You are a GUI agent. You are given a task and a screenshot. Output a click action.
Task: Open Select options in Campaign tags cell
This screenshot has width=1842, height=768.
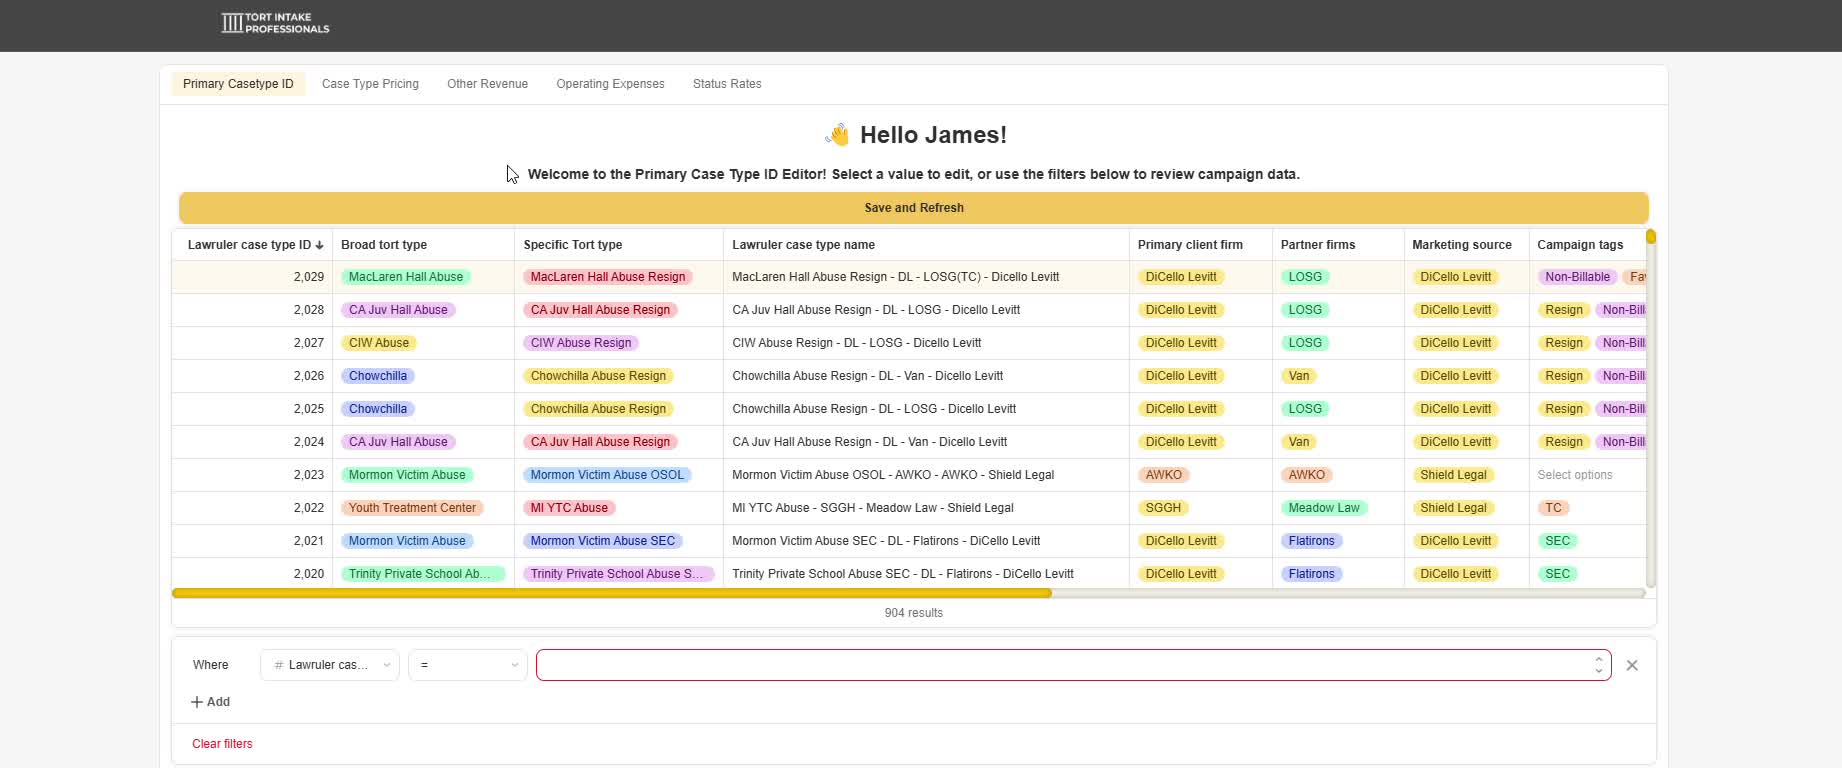(x=1574, y=475)
